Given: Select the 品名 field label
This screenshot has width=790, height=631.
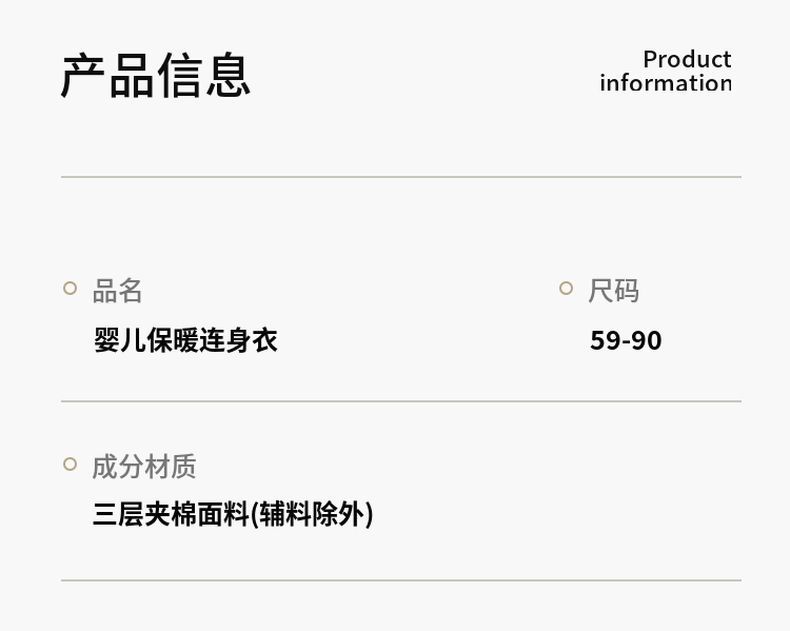Looking at the screenshot, I should pyautogui.click(x=118, y=291).
